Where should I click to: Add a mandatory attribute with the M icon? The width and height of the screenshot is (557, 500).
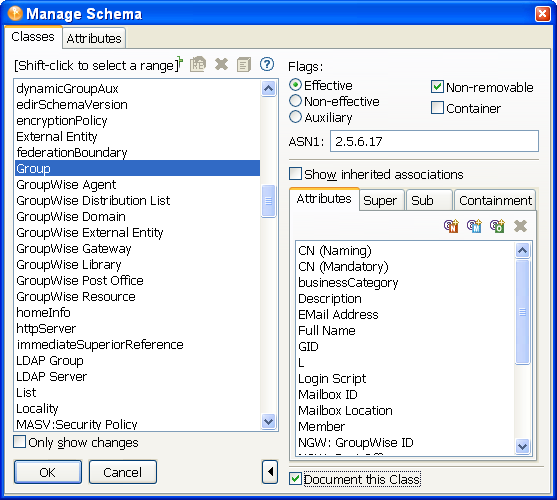coord(474,226)
